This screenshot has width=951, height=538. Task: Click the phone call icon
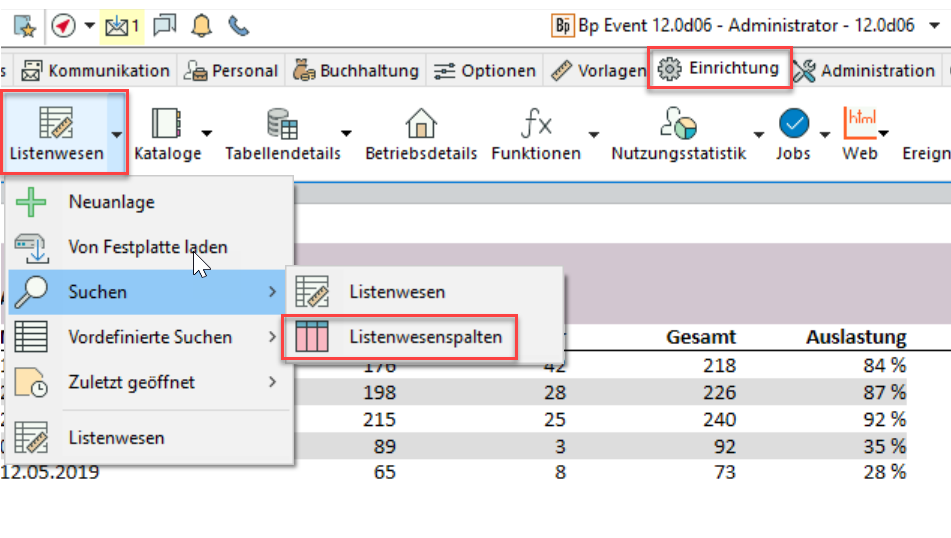(238, 24)
